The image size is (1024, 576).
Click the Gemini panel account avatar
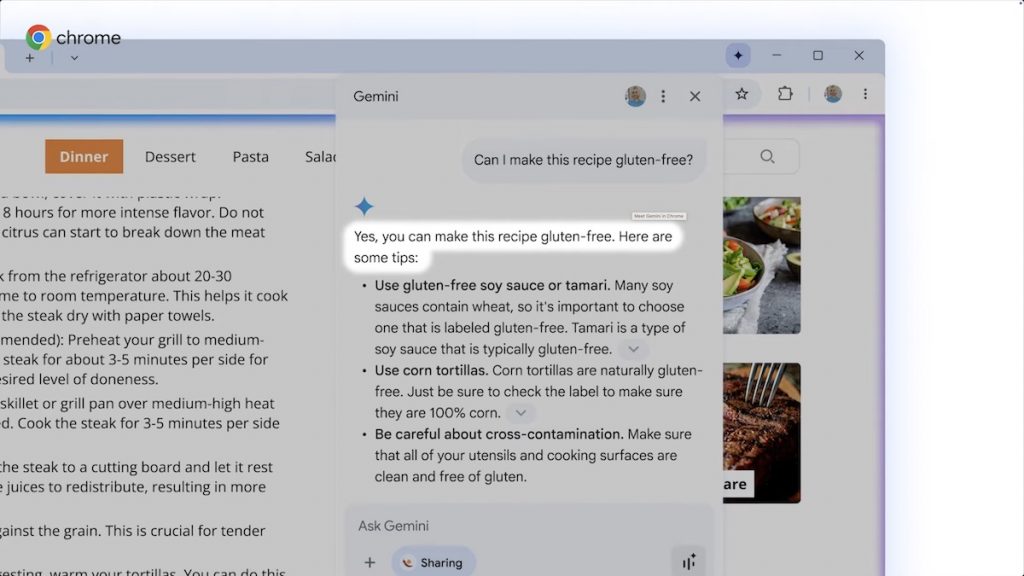coord(635,96)
